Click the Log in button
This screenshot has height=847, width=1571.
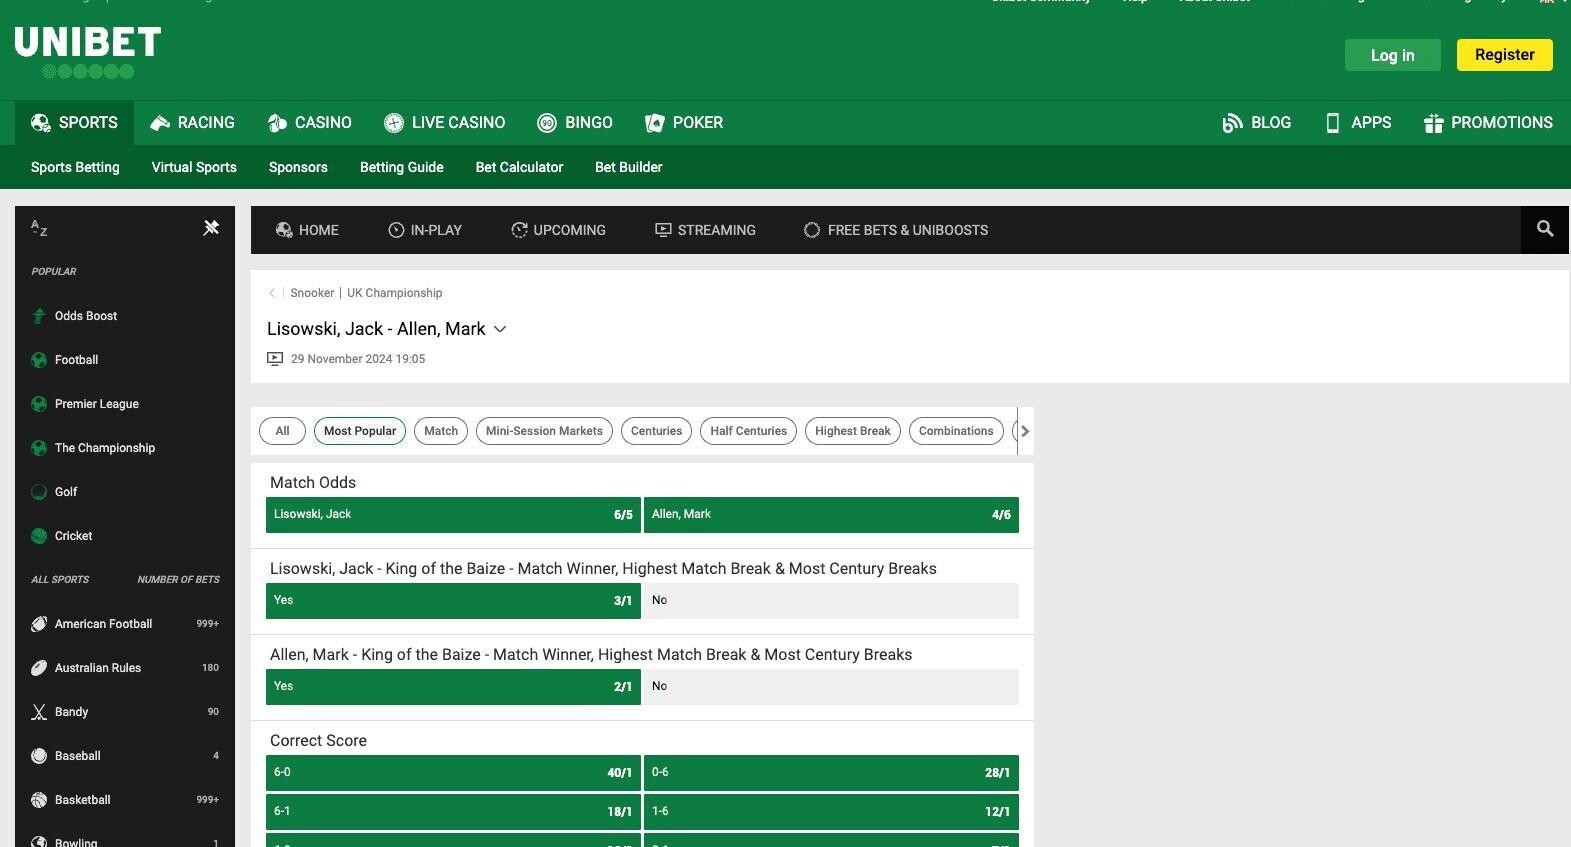tap(1392, 55)
